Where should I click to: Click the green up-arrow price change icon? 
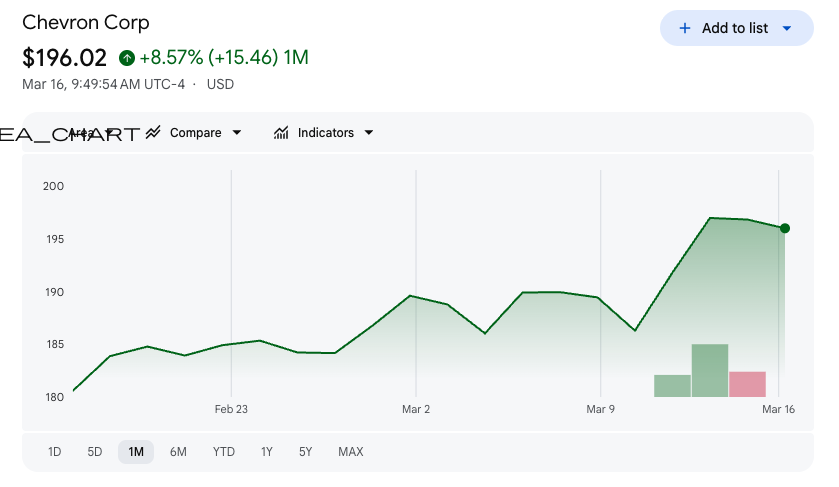[x=127, y=58]
